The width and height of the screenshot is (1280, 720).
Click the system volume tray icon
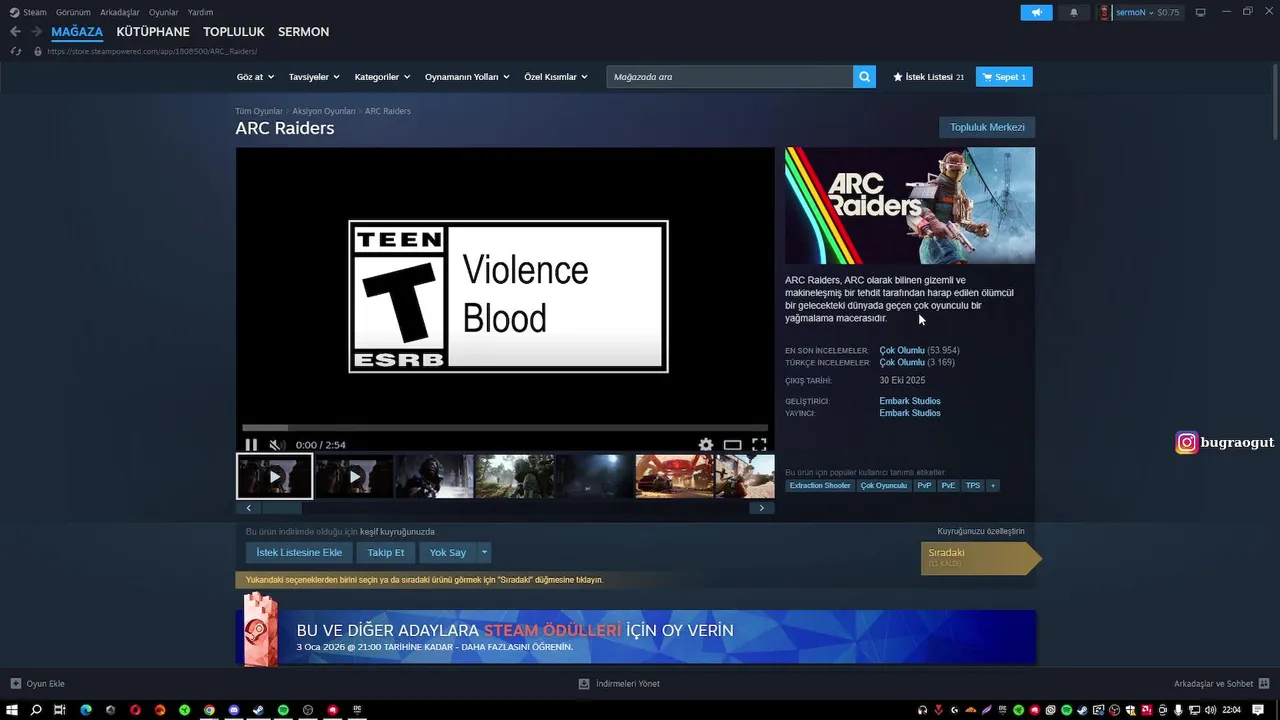1211,710
